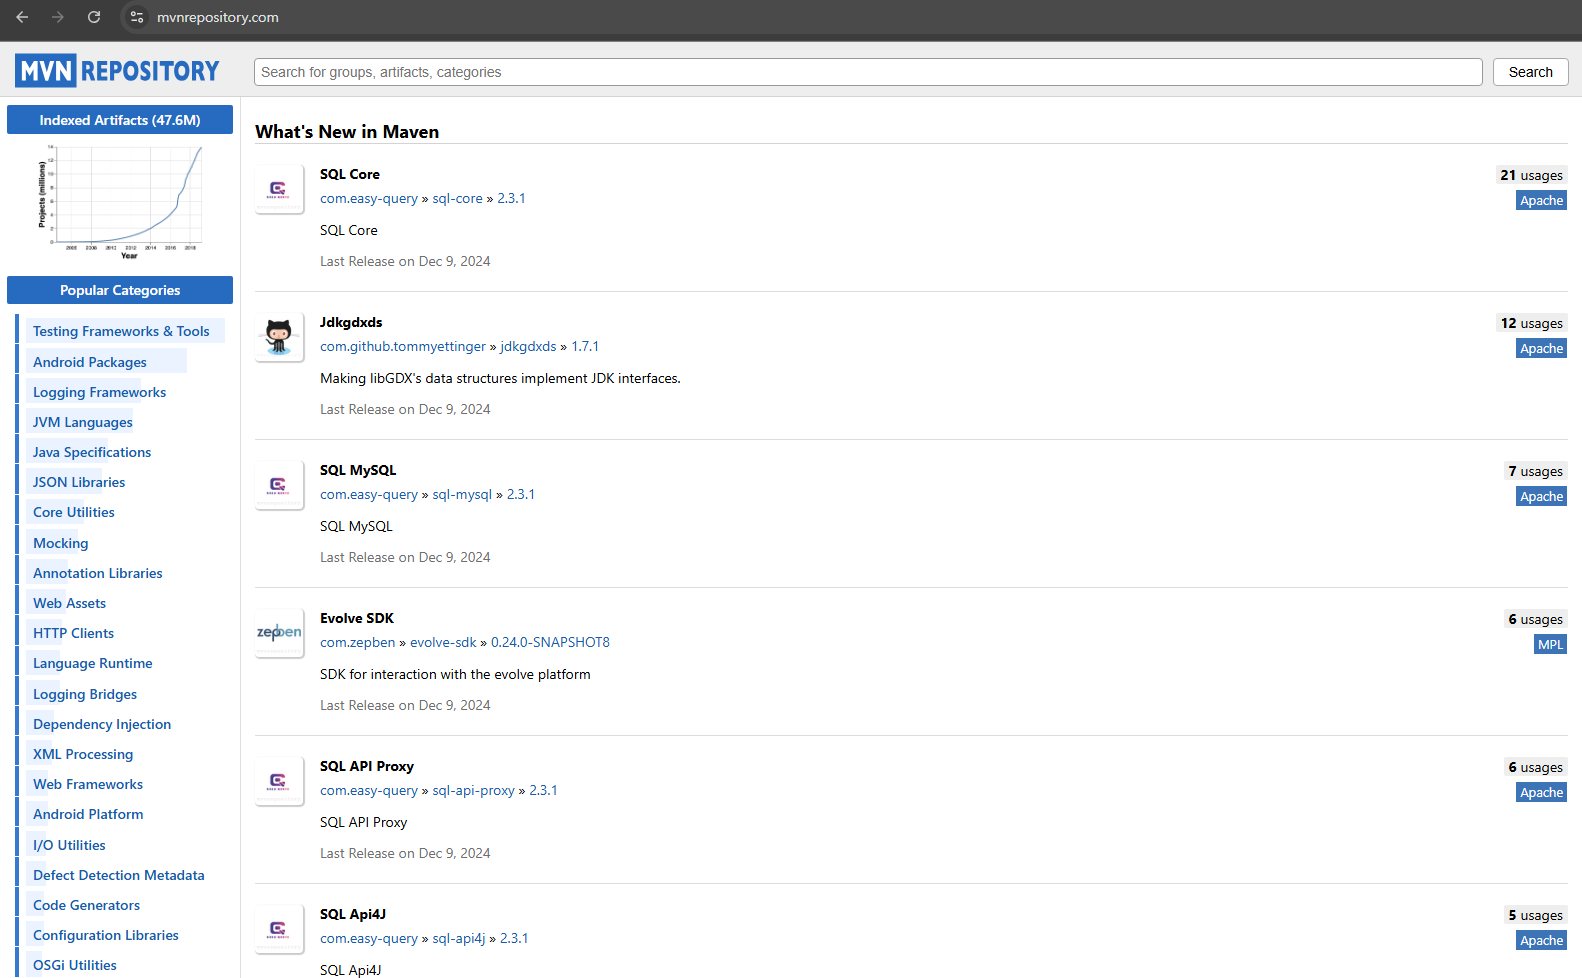
Task: Open sql-api-proxy artifact link
Action: (473, 790)
